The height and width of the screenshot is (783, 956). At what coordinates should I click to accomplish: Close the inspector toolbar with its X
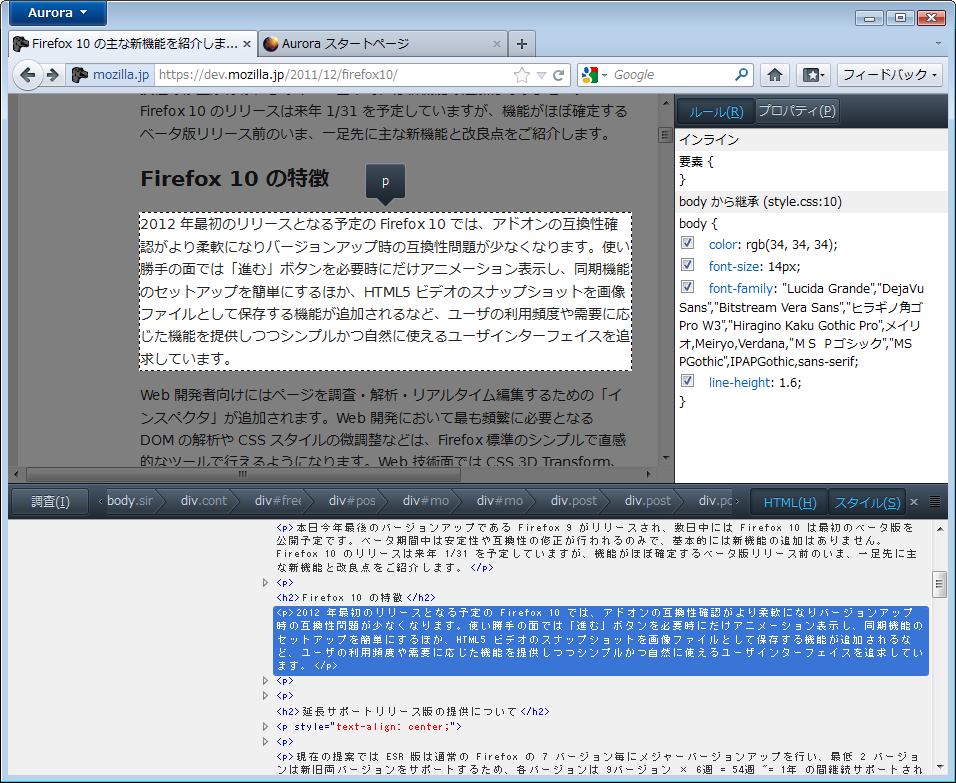tap(914, 502)
